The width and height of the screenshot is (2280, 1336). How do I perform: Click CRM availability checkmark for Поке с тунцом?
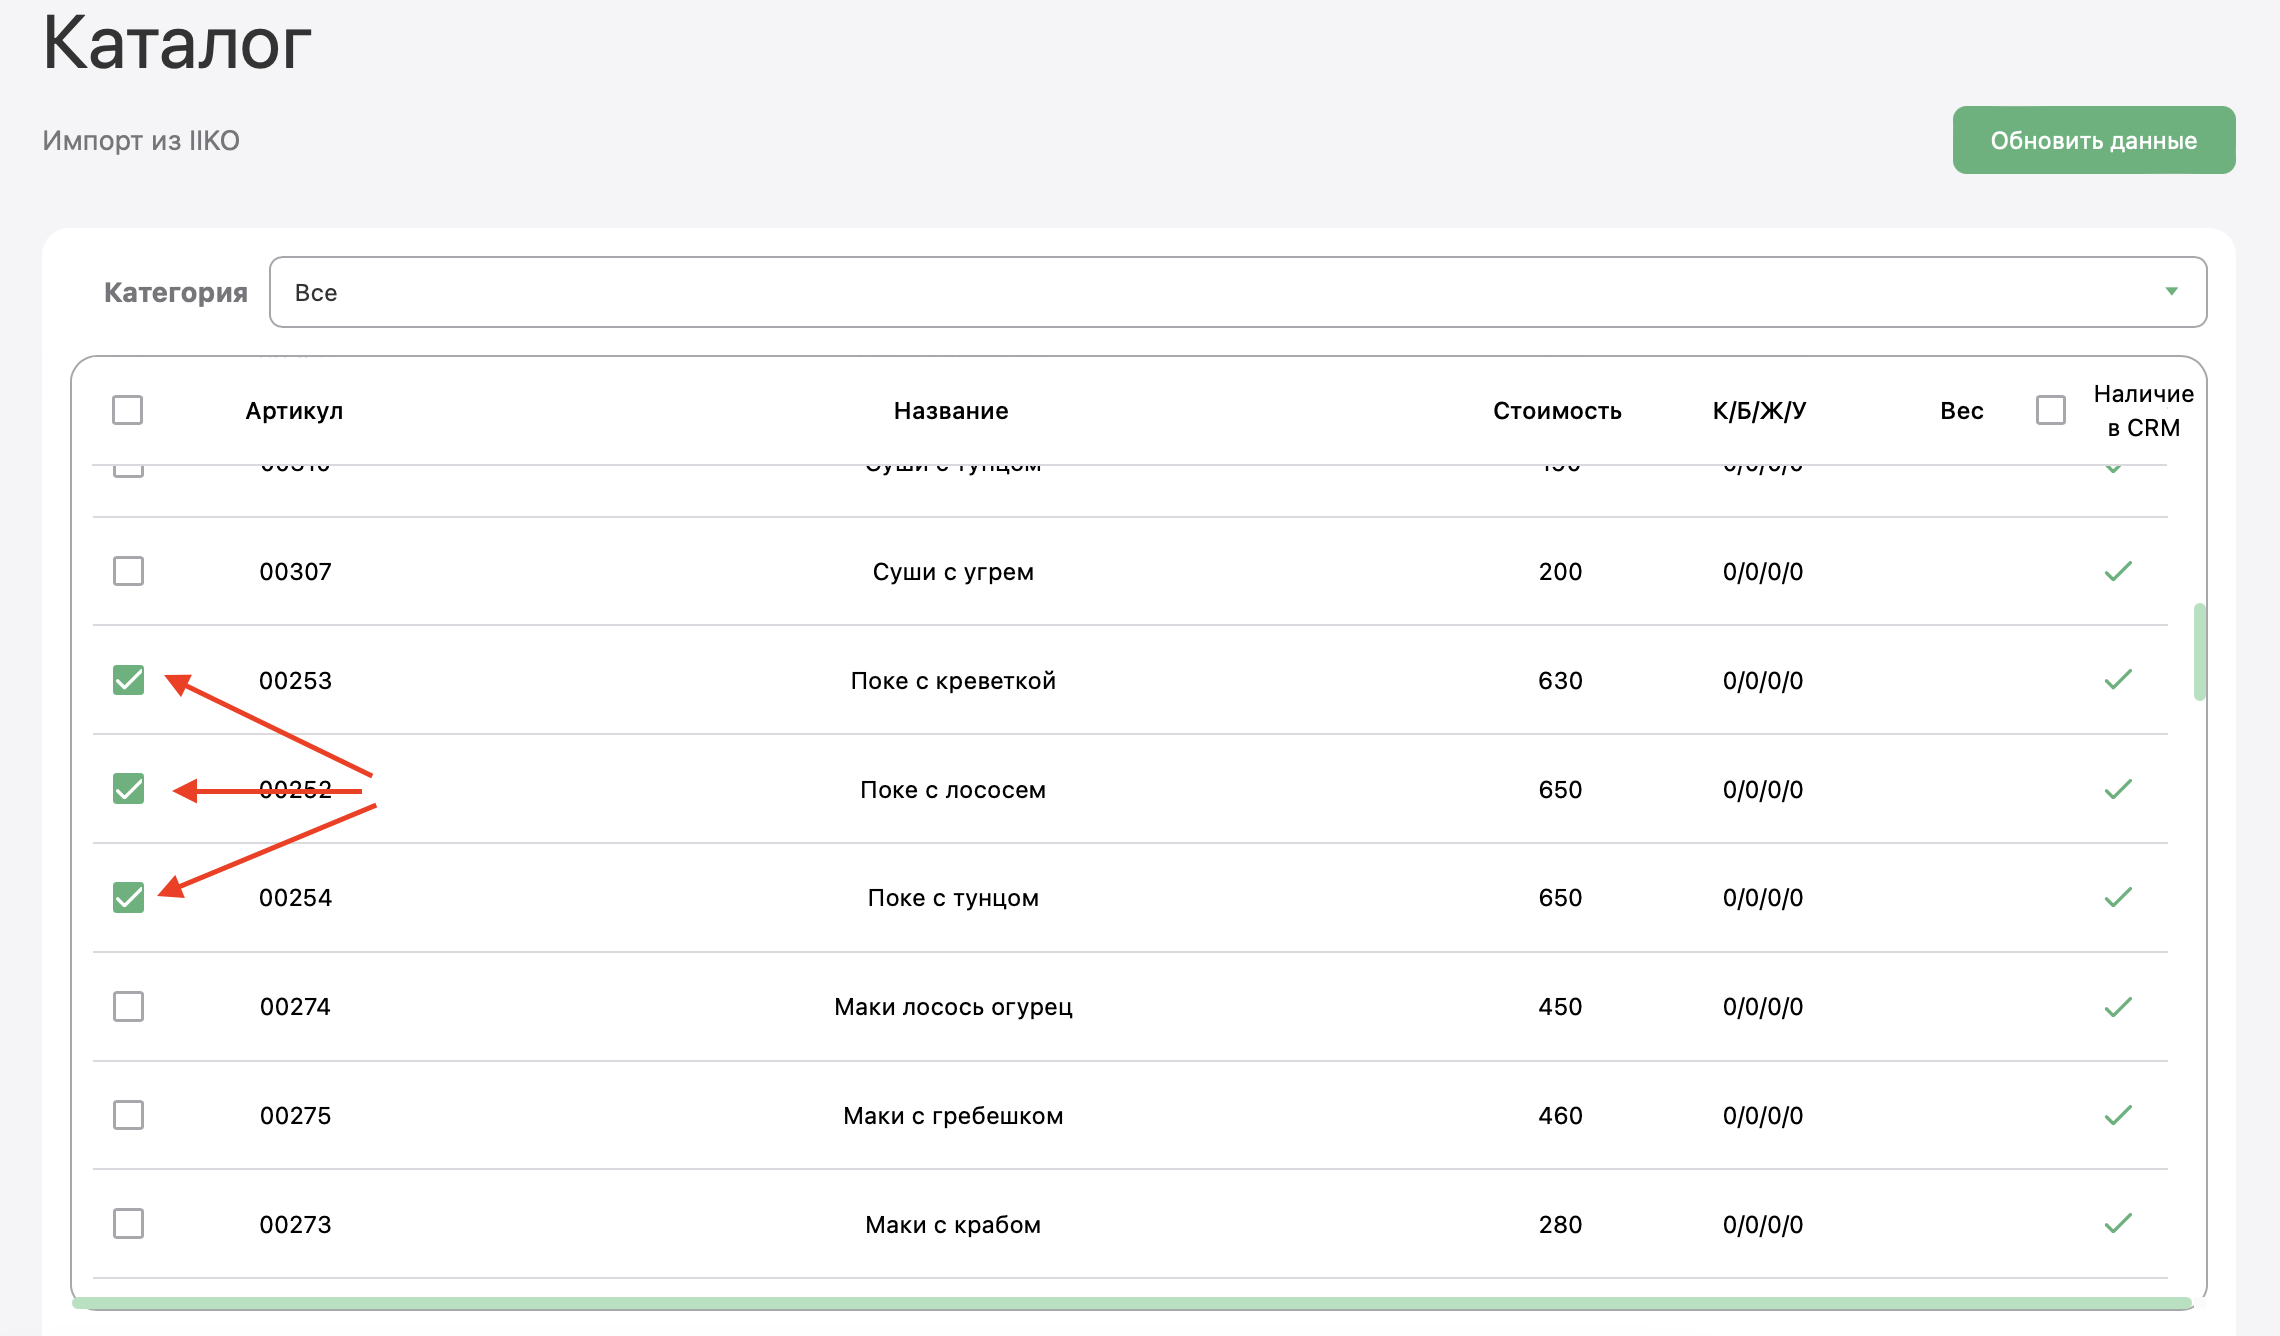pos(2117,897)
